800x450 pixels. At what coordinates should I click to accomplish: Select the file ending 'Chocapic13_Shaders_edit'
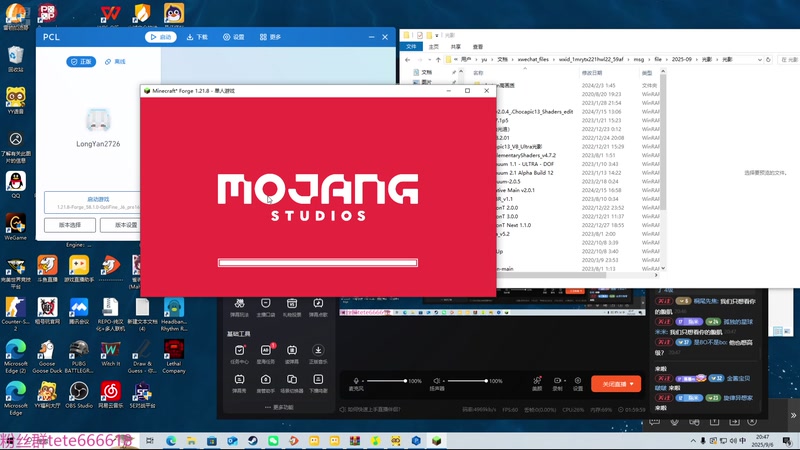tap(535, 112)
